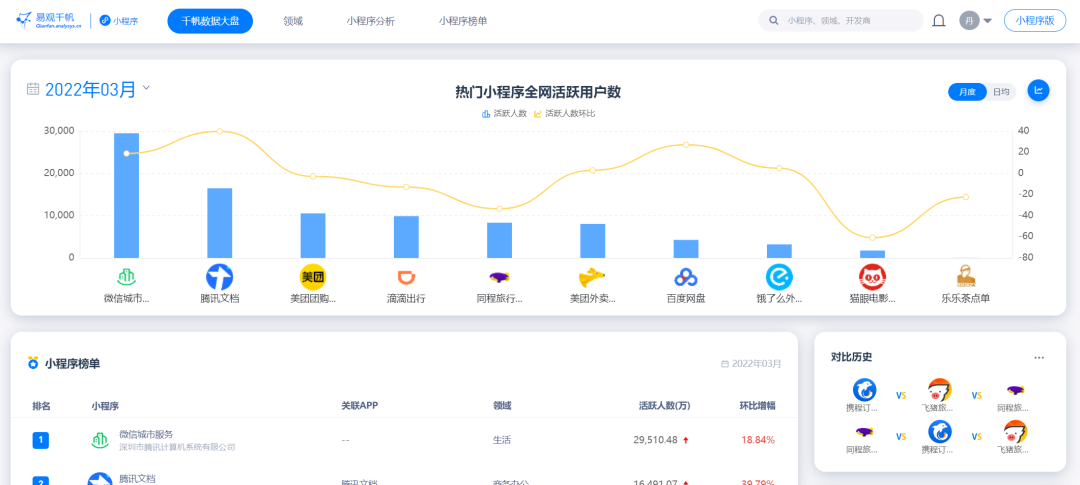The image size is (1080, 485).
Task: Click 携程订 icon in second comparison row
Action: point(939,432)
